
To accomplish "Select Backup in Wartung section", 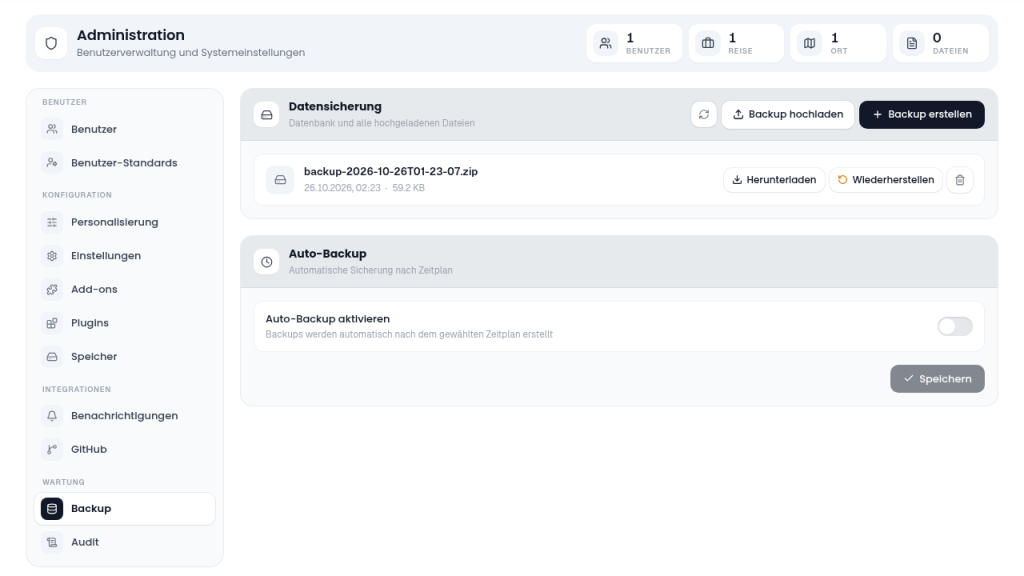I will tap(125, 509).
